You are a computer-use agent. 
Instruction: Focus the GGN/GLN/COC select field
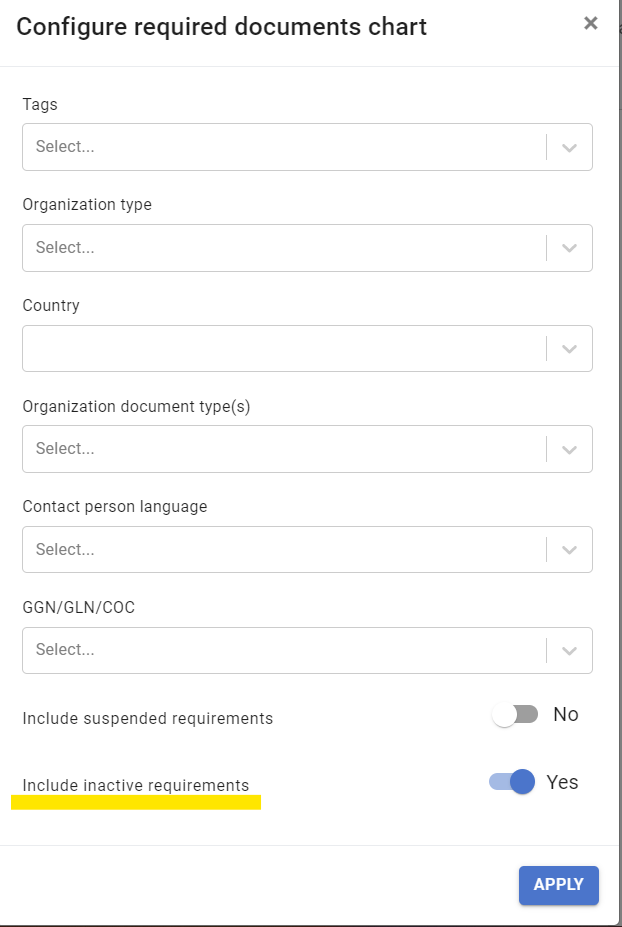(x=284, y=650)
